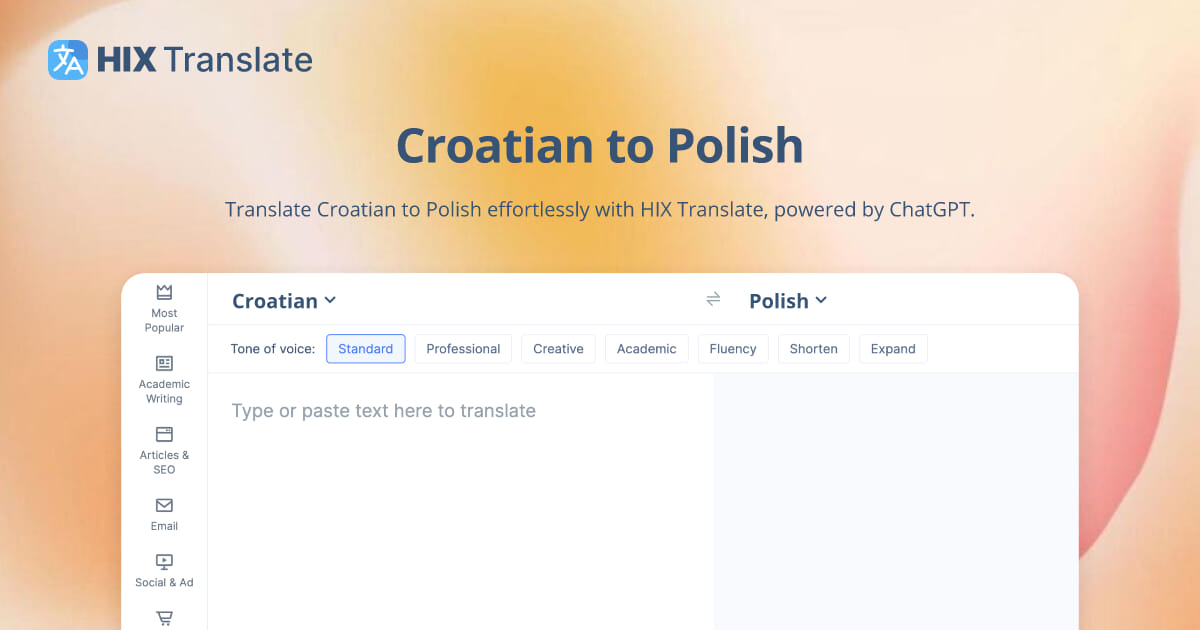
Task: Switch tone of voice to Academic
Action: pyautogui.click(x=646, y=348)
